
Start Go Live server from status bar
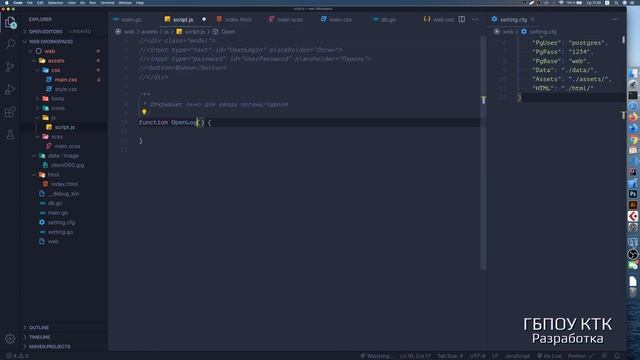549,356
